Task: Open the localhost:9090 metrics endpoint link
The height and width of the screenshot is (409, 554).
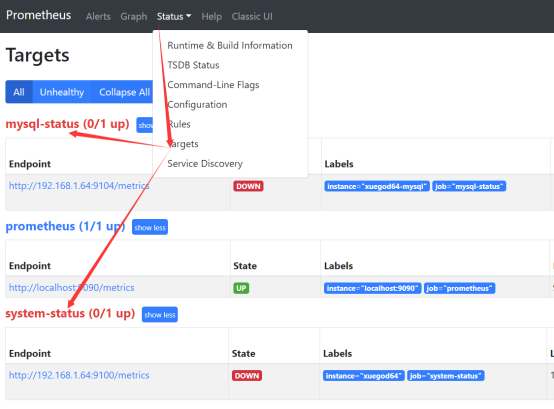Action: tap(71, 288)
